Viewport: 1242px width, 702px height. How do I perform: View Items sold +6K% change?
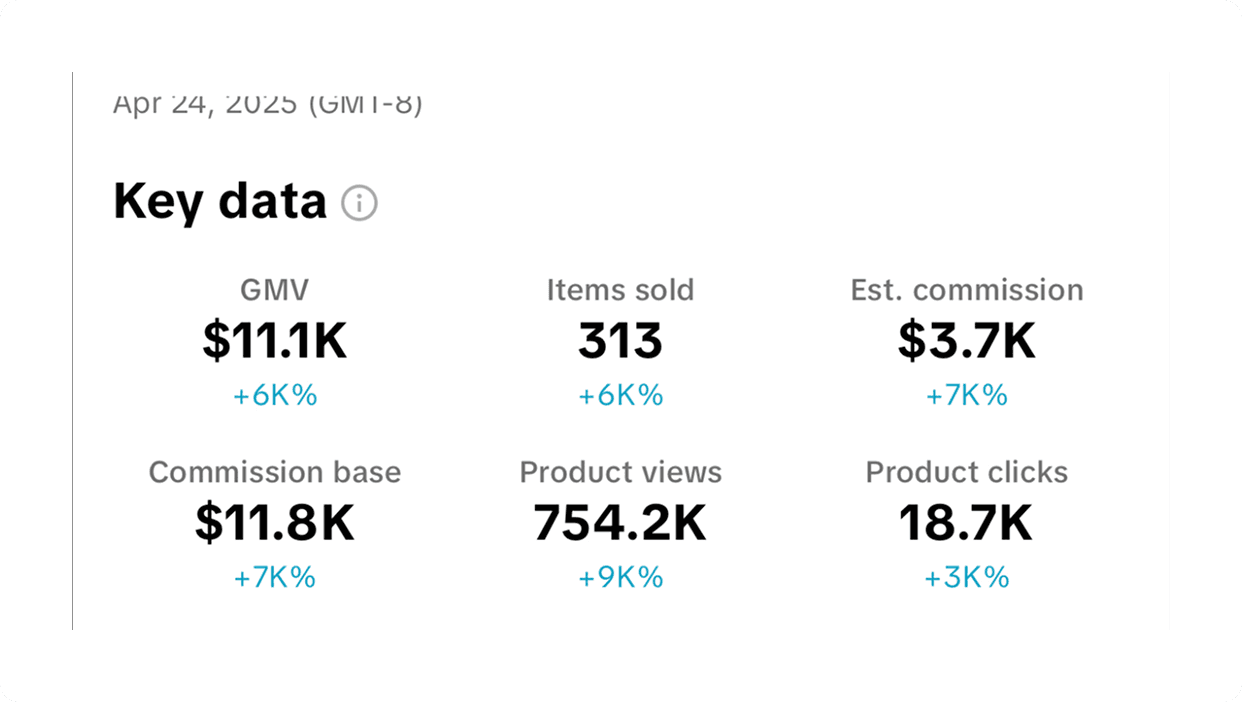620,396
